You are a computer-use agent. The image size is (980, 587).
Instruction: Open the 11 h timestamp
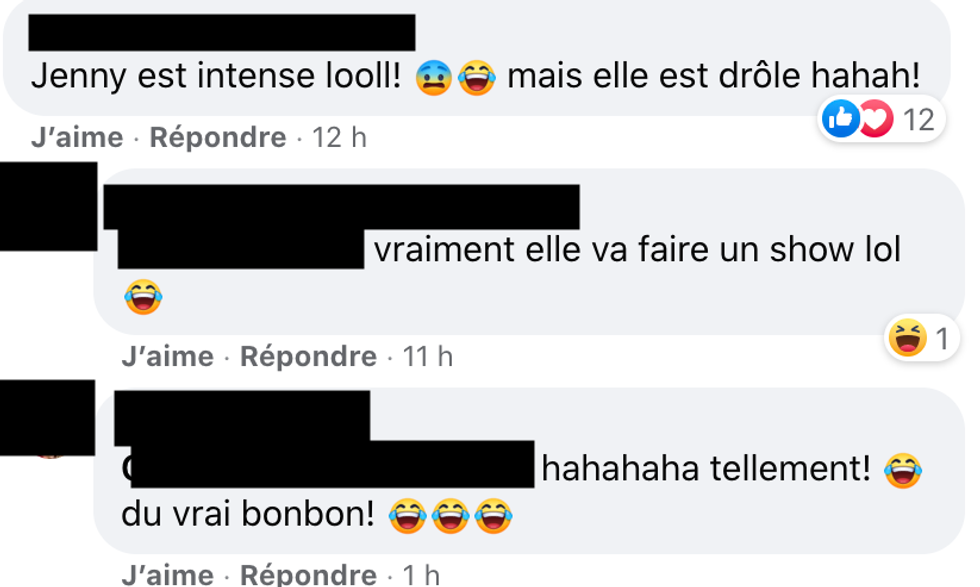(x=428, y=357)
